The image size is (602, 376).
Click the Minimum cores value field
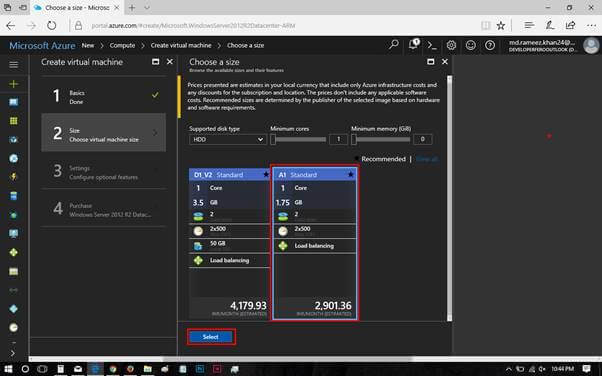[338, 139]
